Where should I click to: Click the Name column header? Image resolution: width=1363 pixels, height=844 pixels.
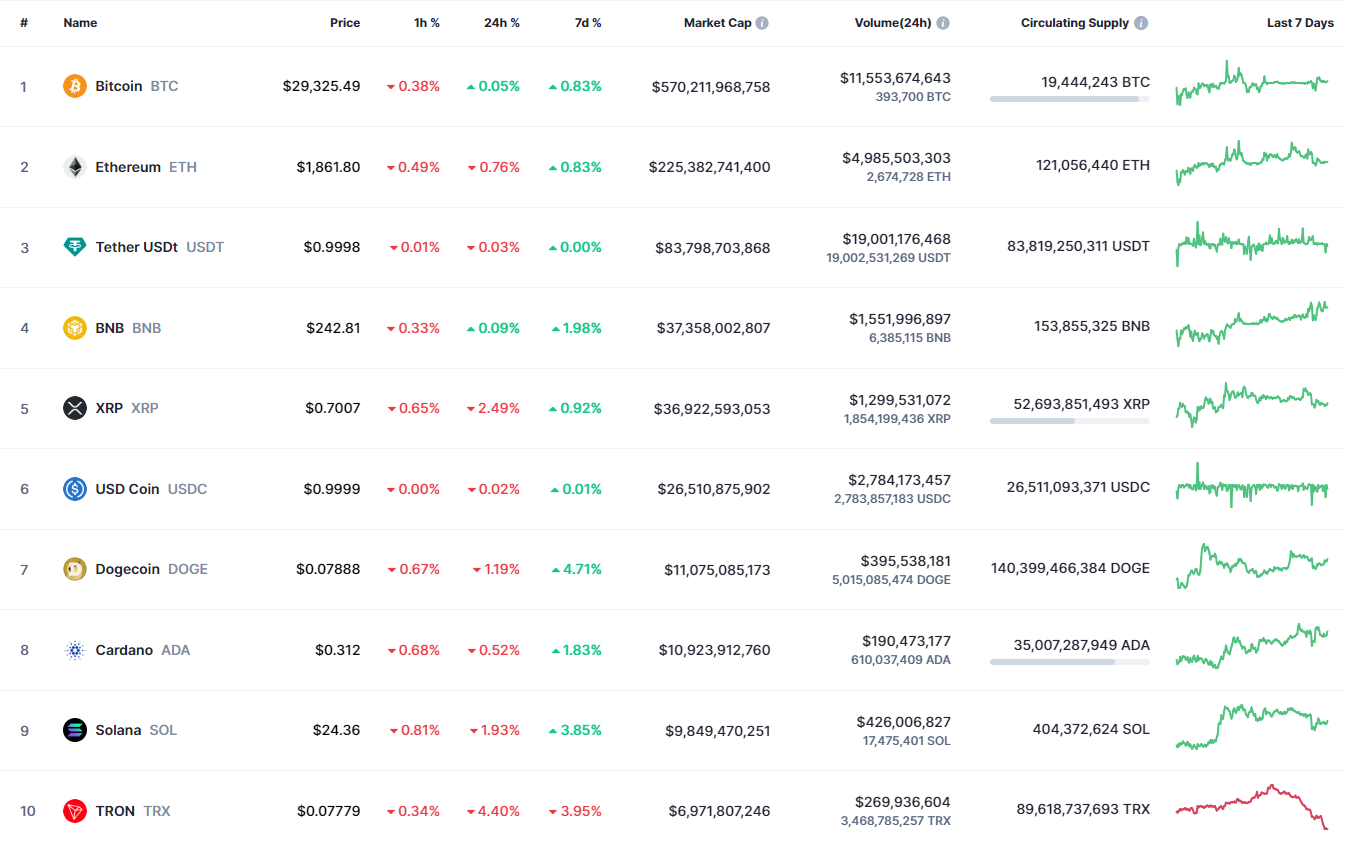[x=80, y=22]
